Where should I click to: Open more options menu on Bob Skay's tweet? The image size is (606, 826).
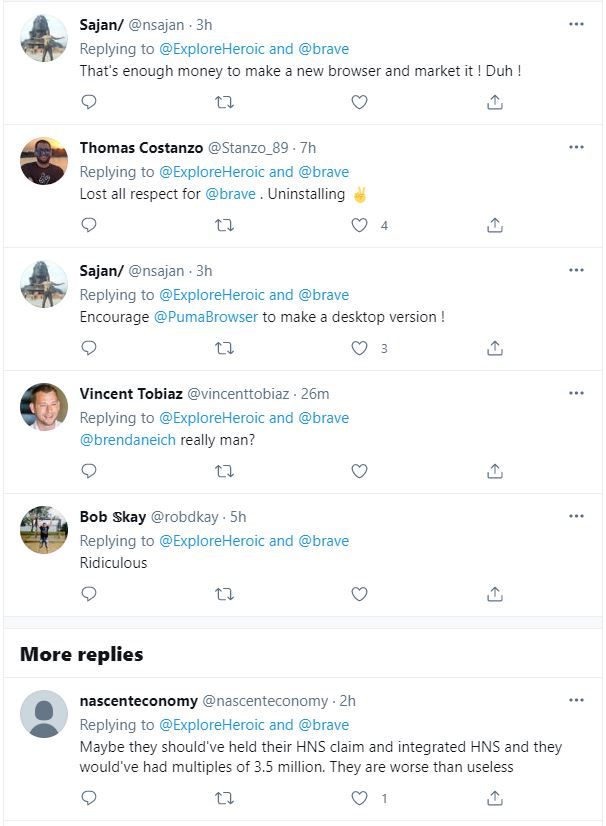576,516
